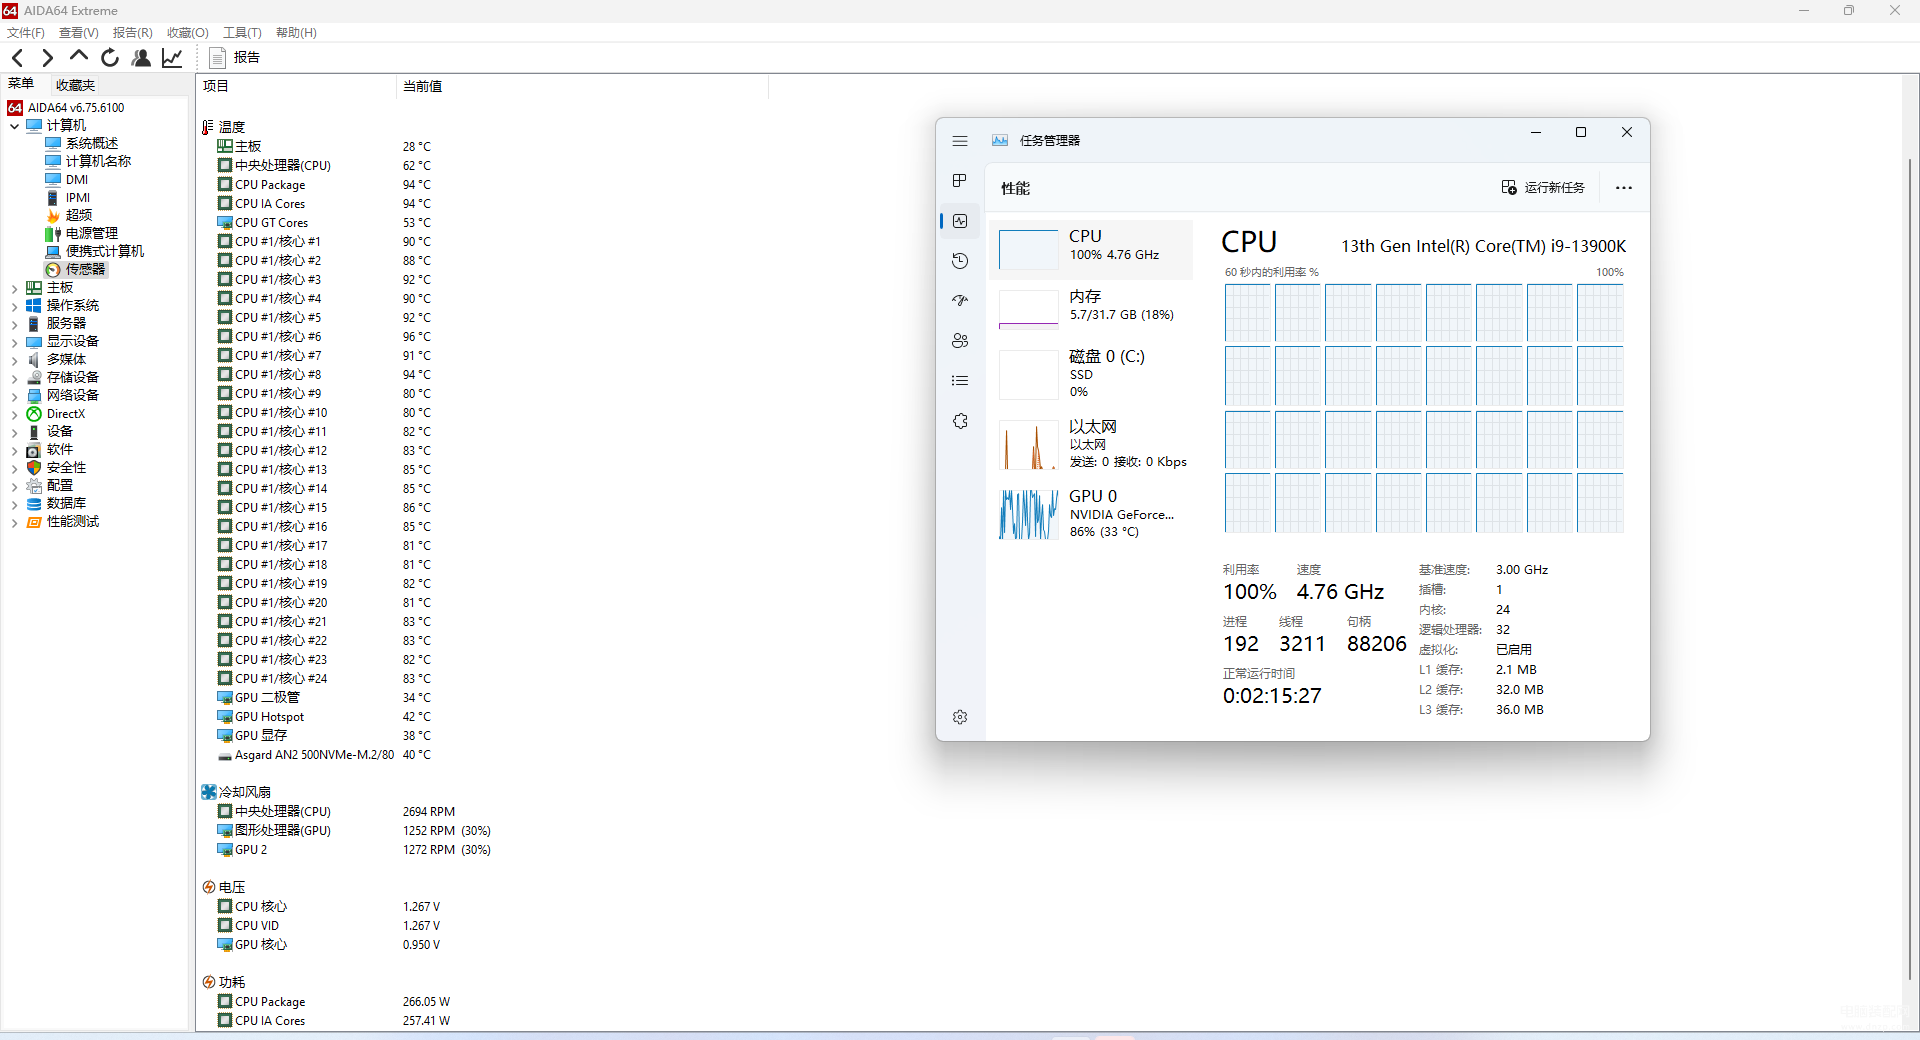This screenshot has width=1920, height=1040.
Task: Open Task Manager app history icon
Action: pos(960,261)
